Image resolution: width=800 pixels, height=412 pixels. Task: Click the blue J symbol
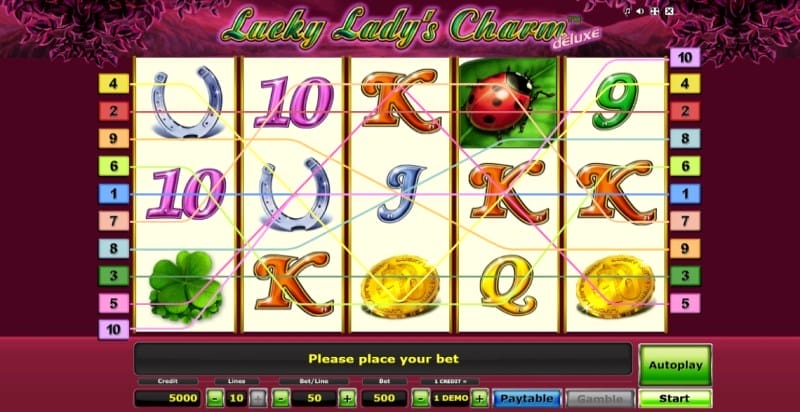point(401,193)
